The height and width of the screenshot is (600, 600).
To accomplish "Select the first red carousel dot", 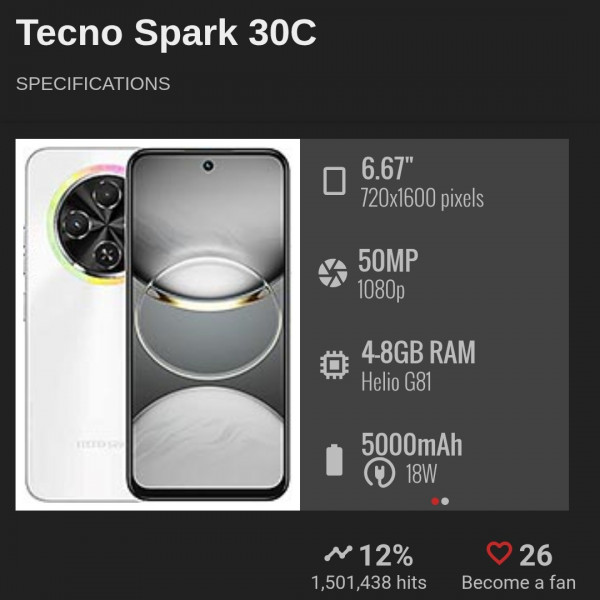I will (435, 501).
